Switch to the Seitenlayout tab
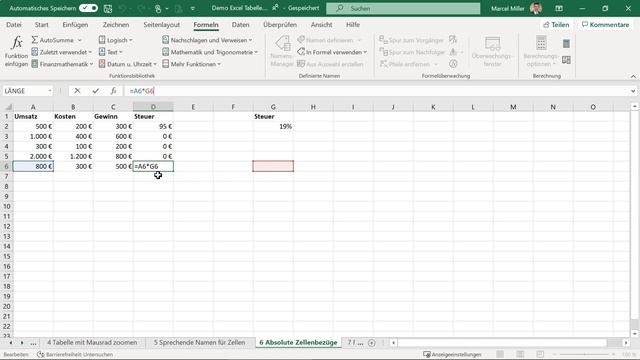The height and width of the screenshot is (360, 640). click(162, 25)
